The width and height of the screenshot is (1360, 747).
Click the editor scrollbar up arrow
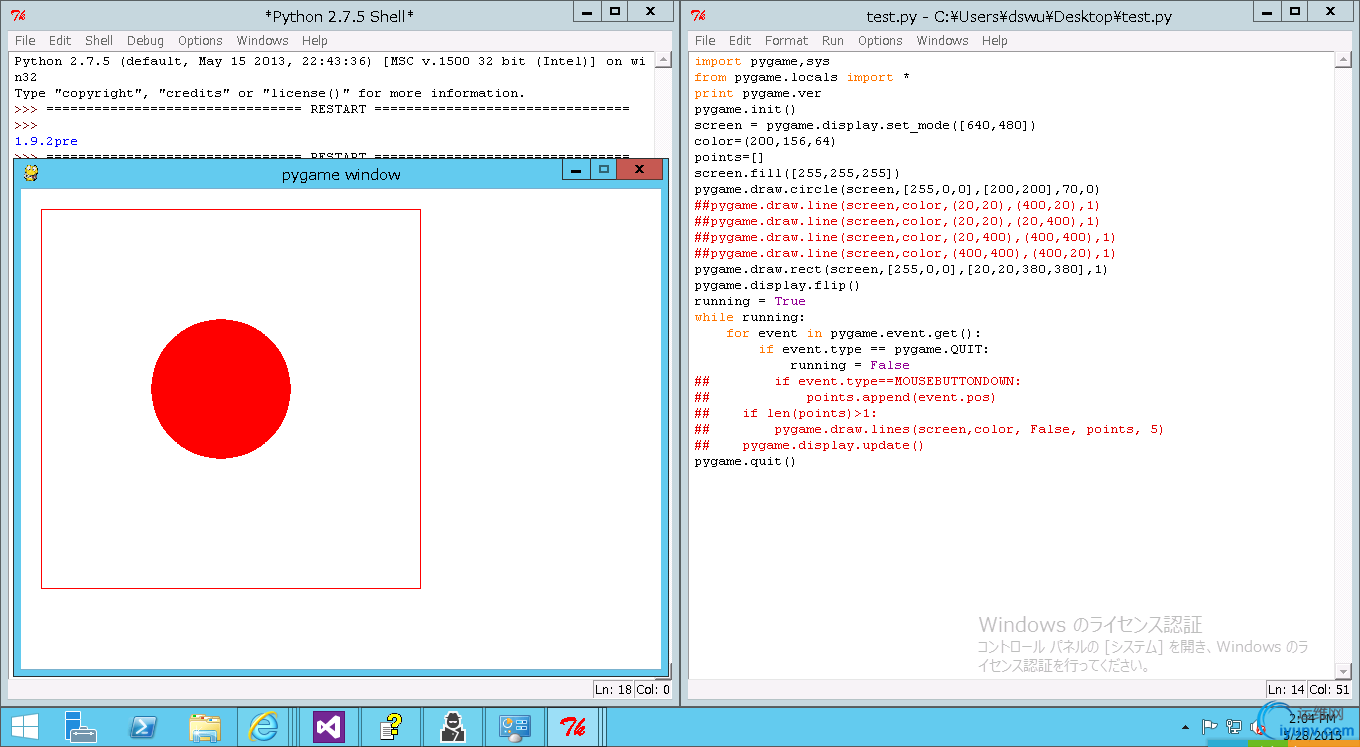[1344, 61]
